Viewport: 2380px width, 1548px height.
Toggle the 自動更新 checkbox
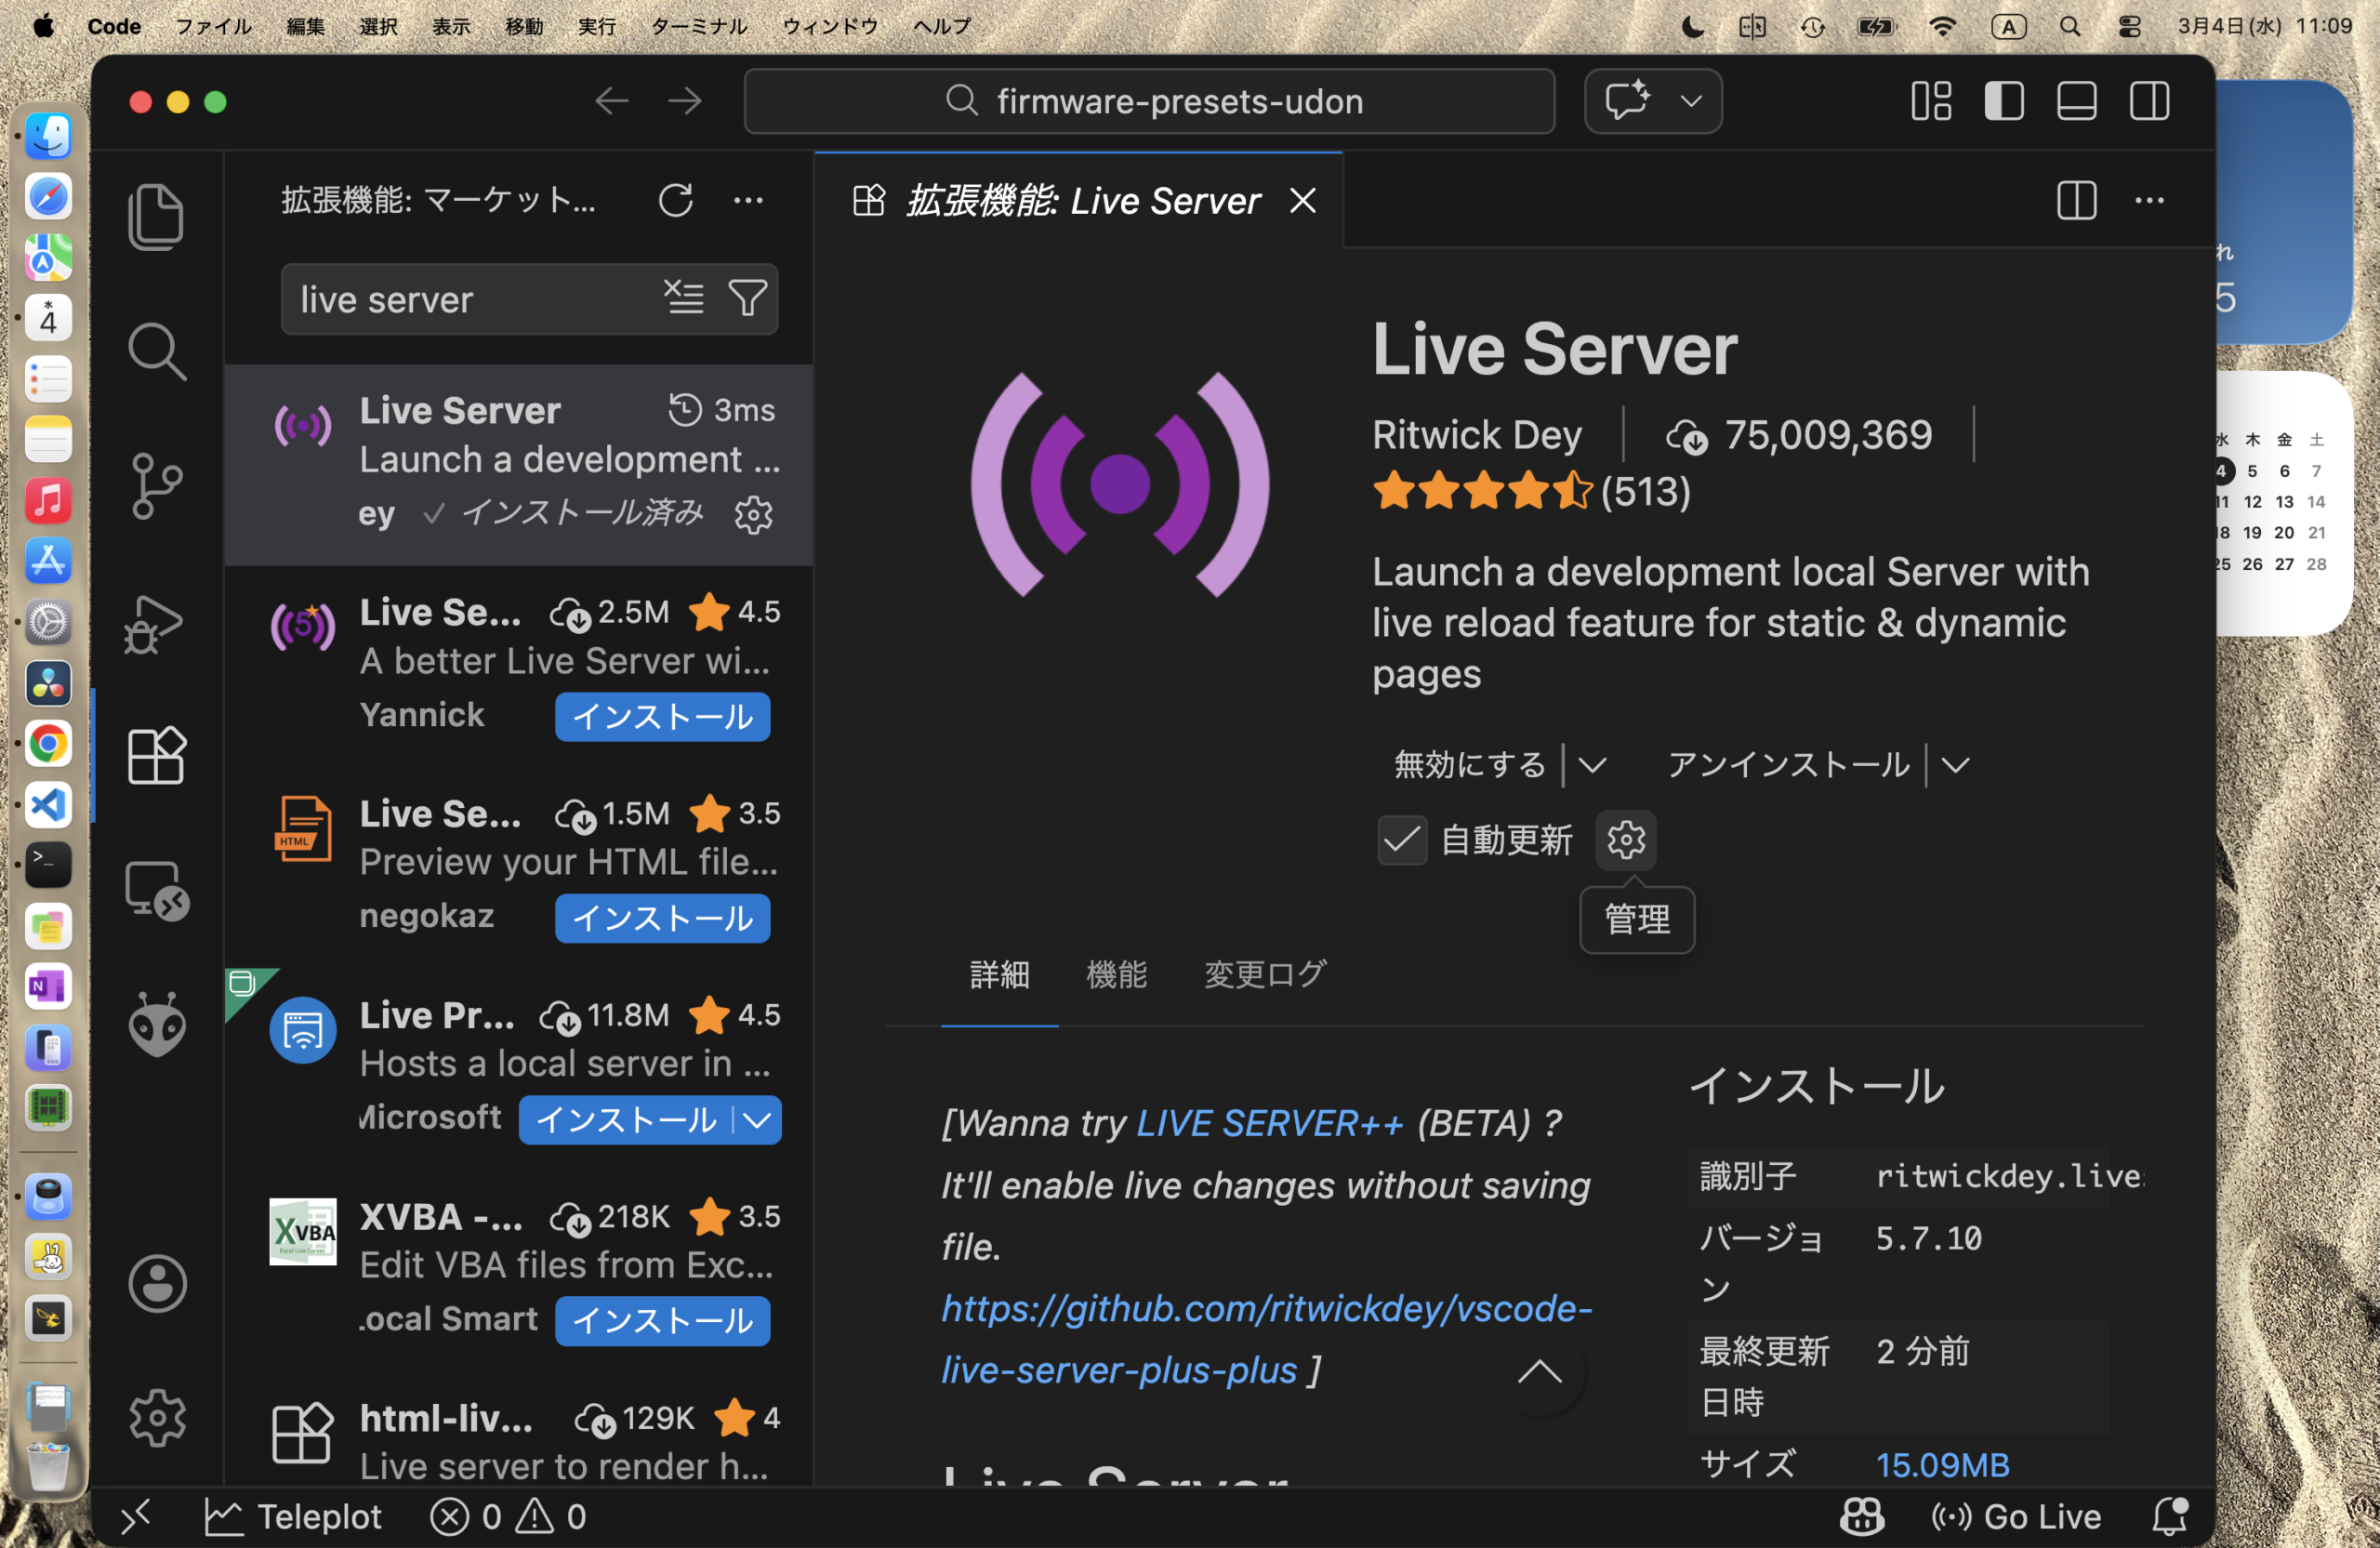[1401, 840]
